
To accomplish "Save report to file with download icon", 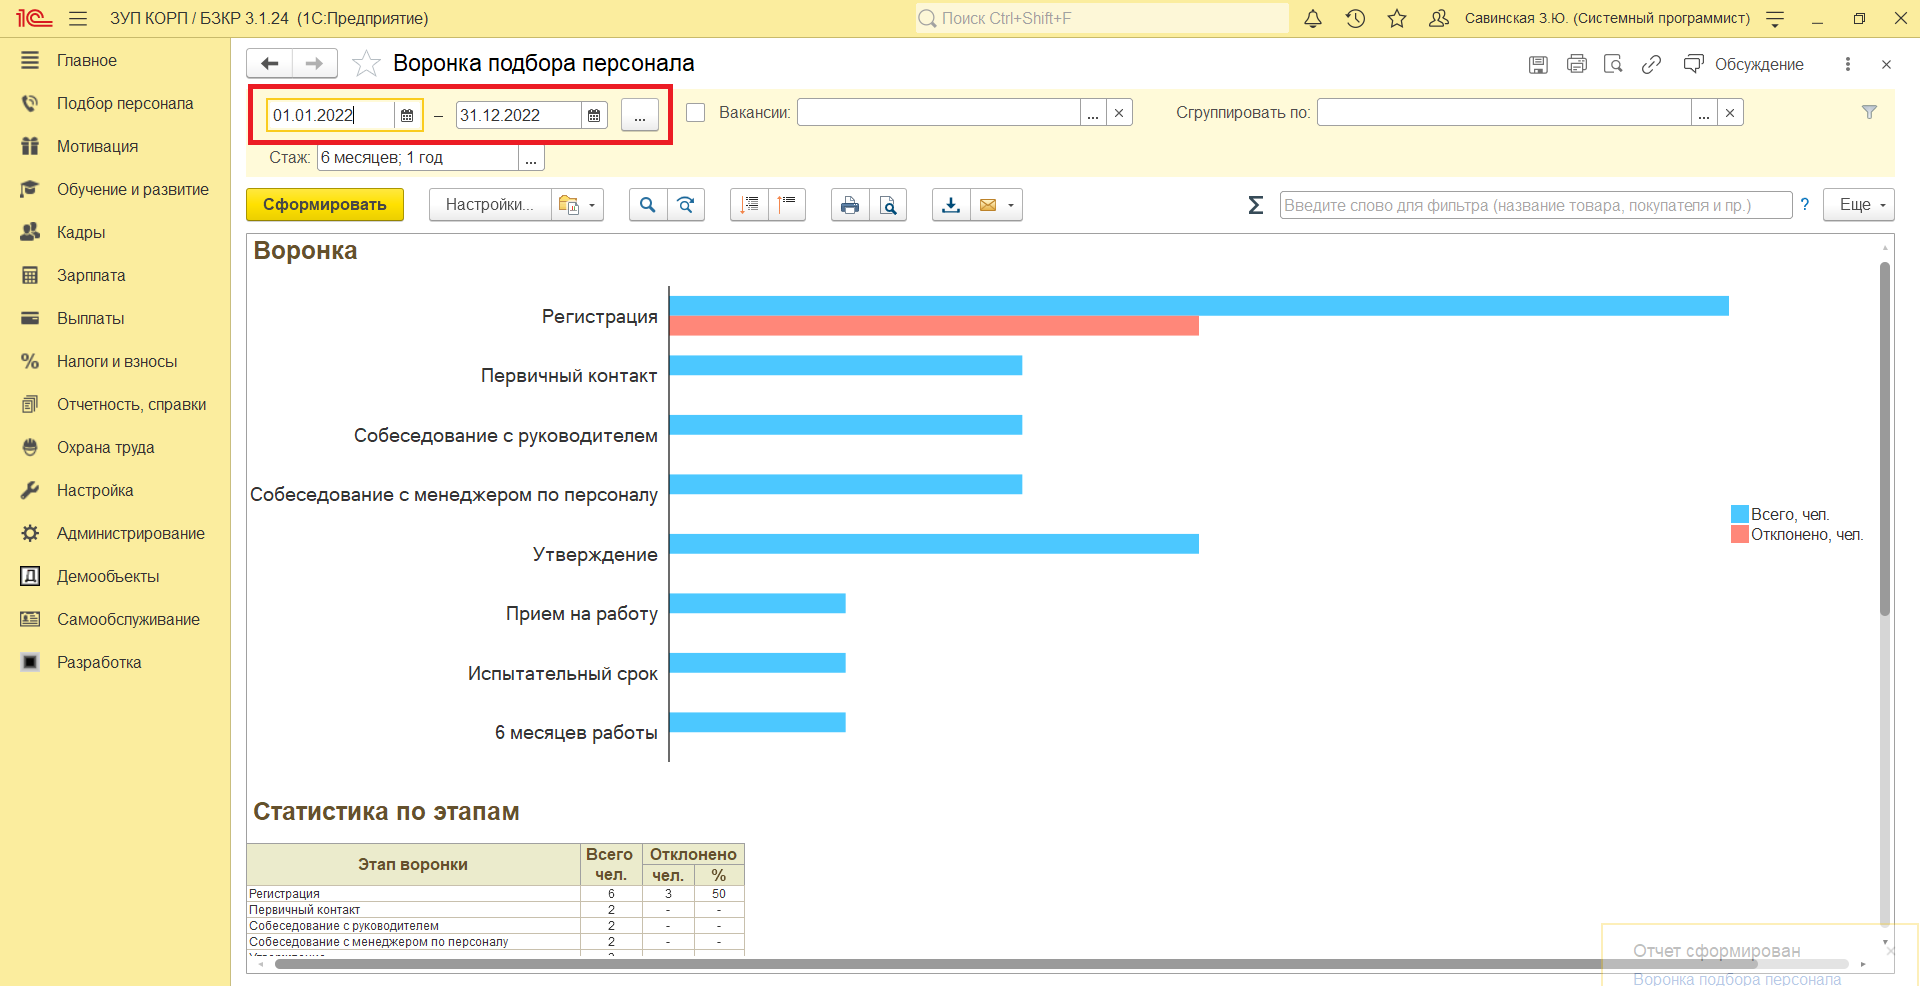I will tap(951, 205).
